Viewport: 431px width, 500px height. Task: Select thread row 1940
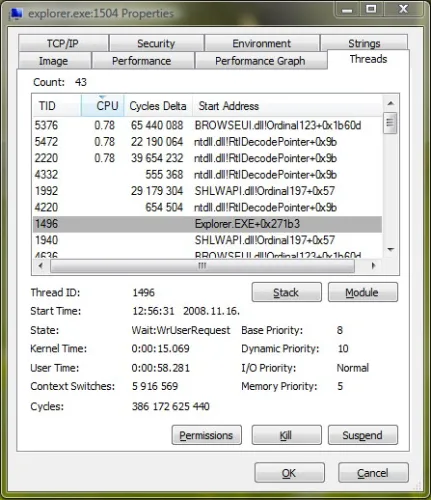(x=207, y=240)
